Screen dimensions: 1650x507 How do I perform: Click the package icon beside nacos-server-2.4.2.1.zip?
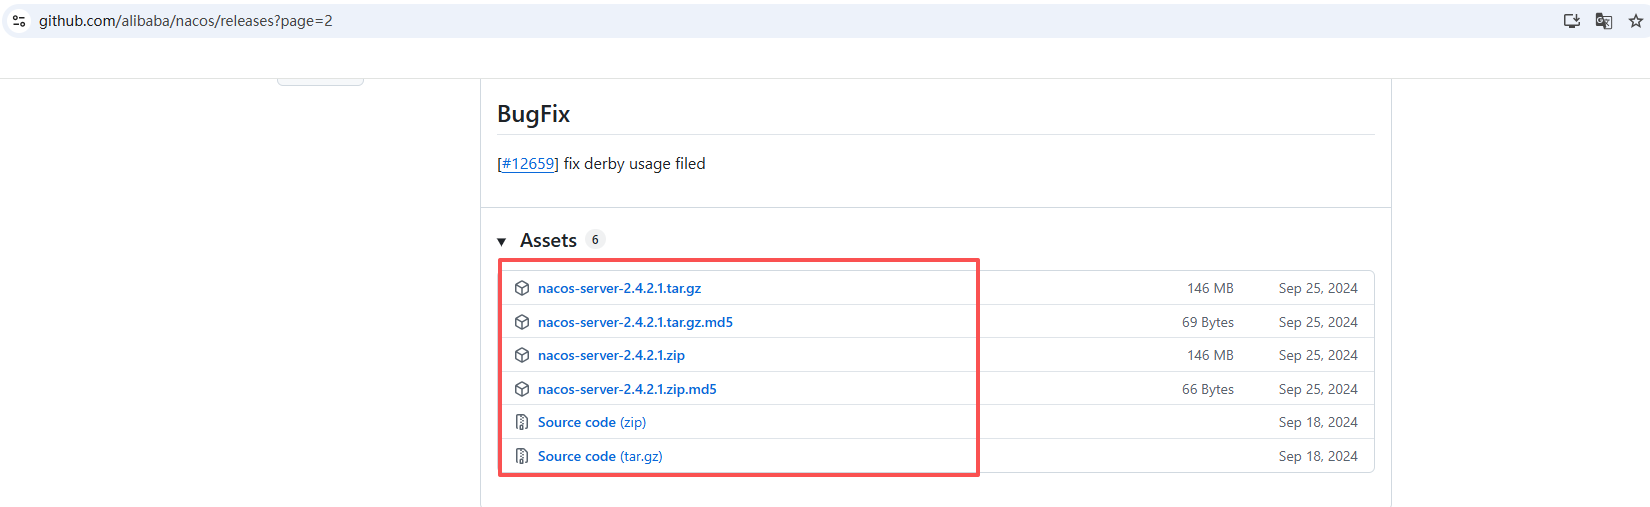[522, 355]
